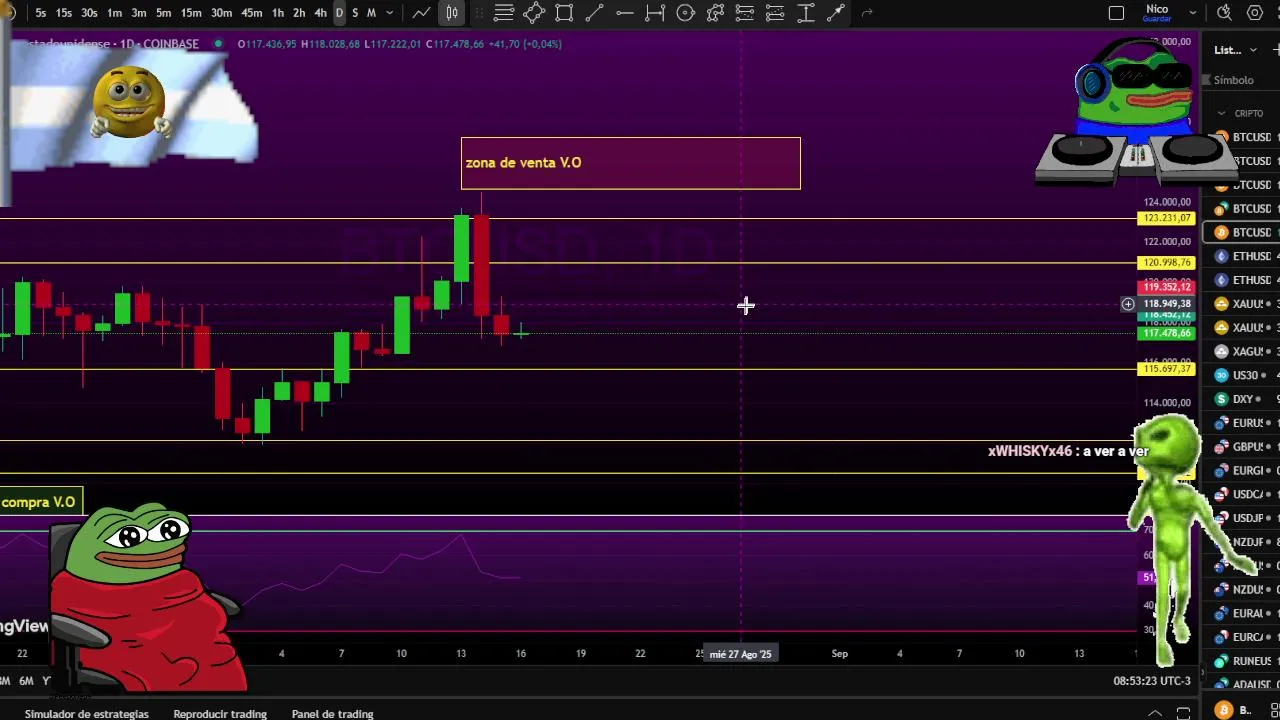Viewport: 1280px width, 720px height.
Task: Select the 45m timeframe
Action: [252, 13]
